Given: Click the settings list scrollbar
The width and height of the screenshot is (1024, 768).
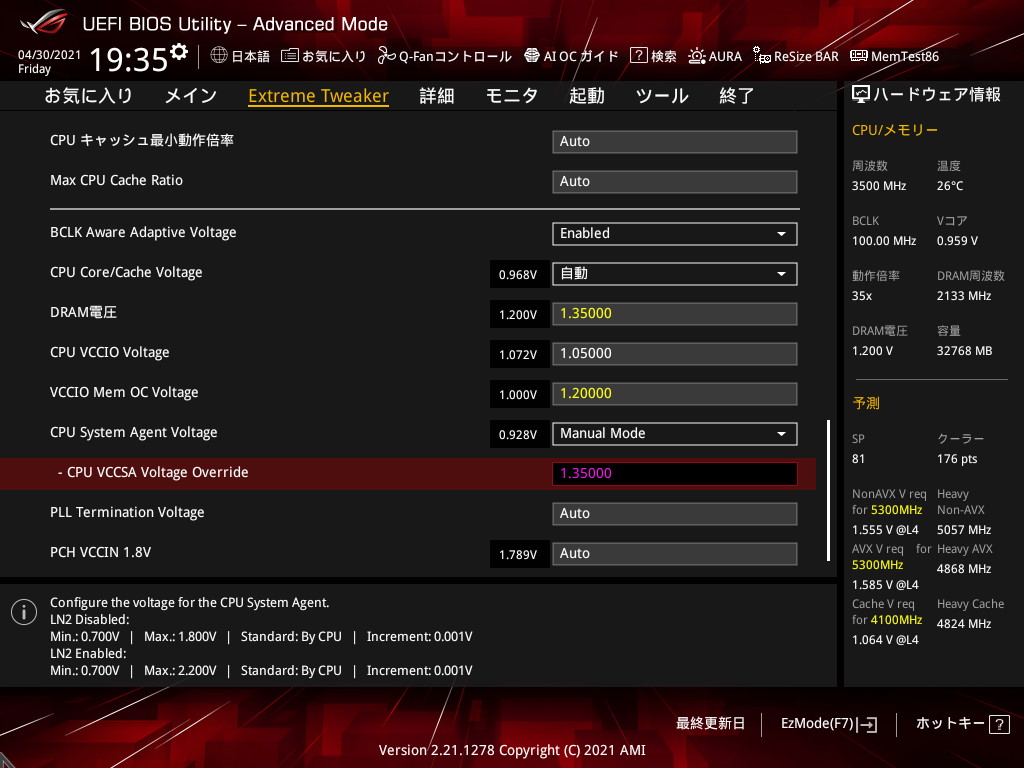Looking at the screenshot, I should (829, 490).
